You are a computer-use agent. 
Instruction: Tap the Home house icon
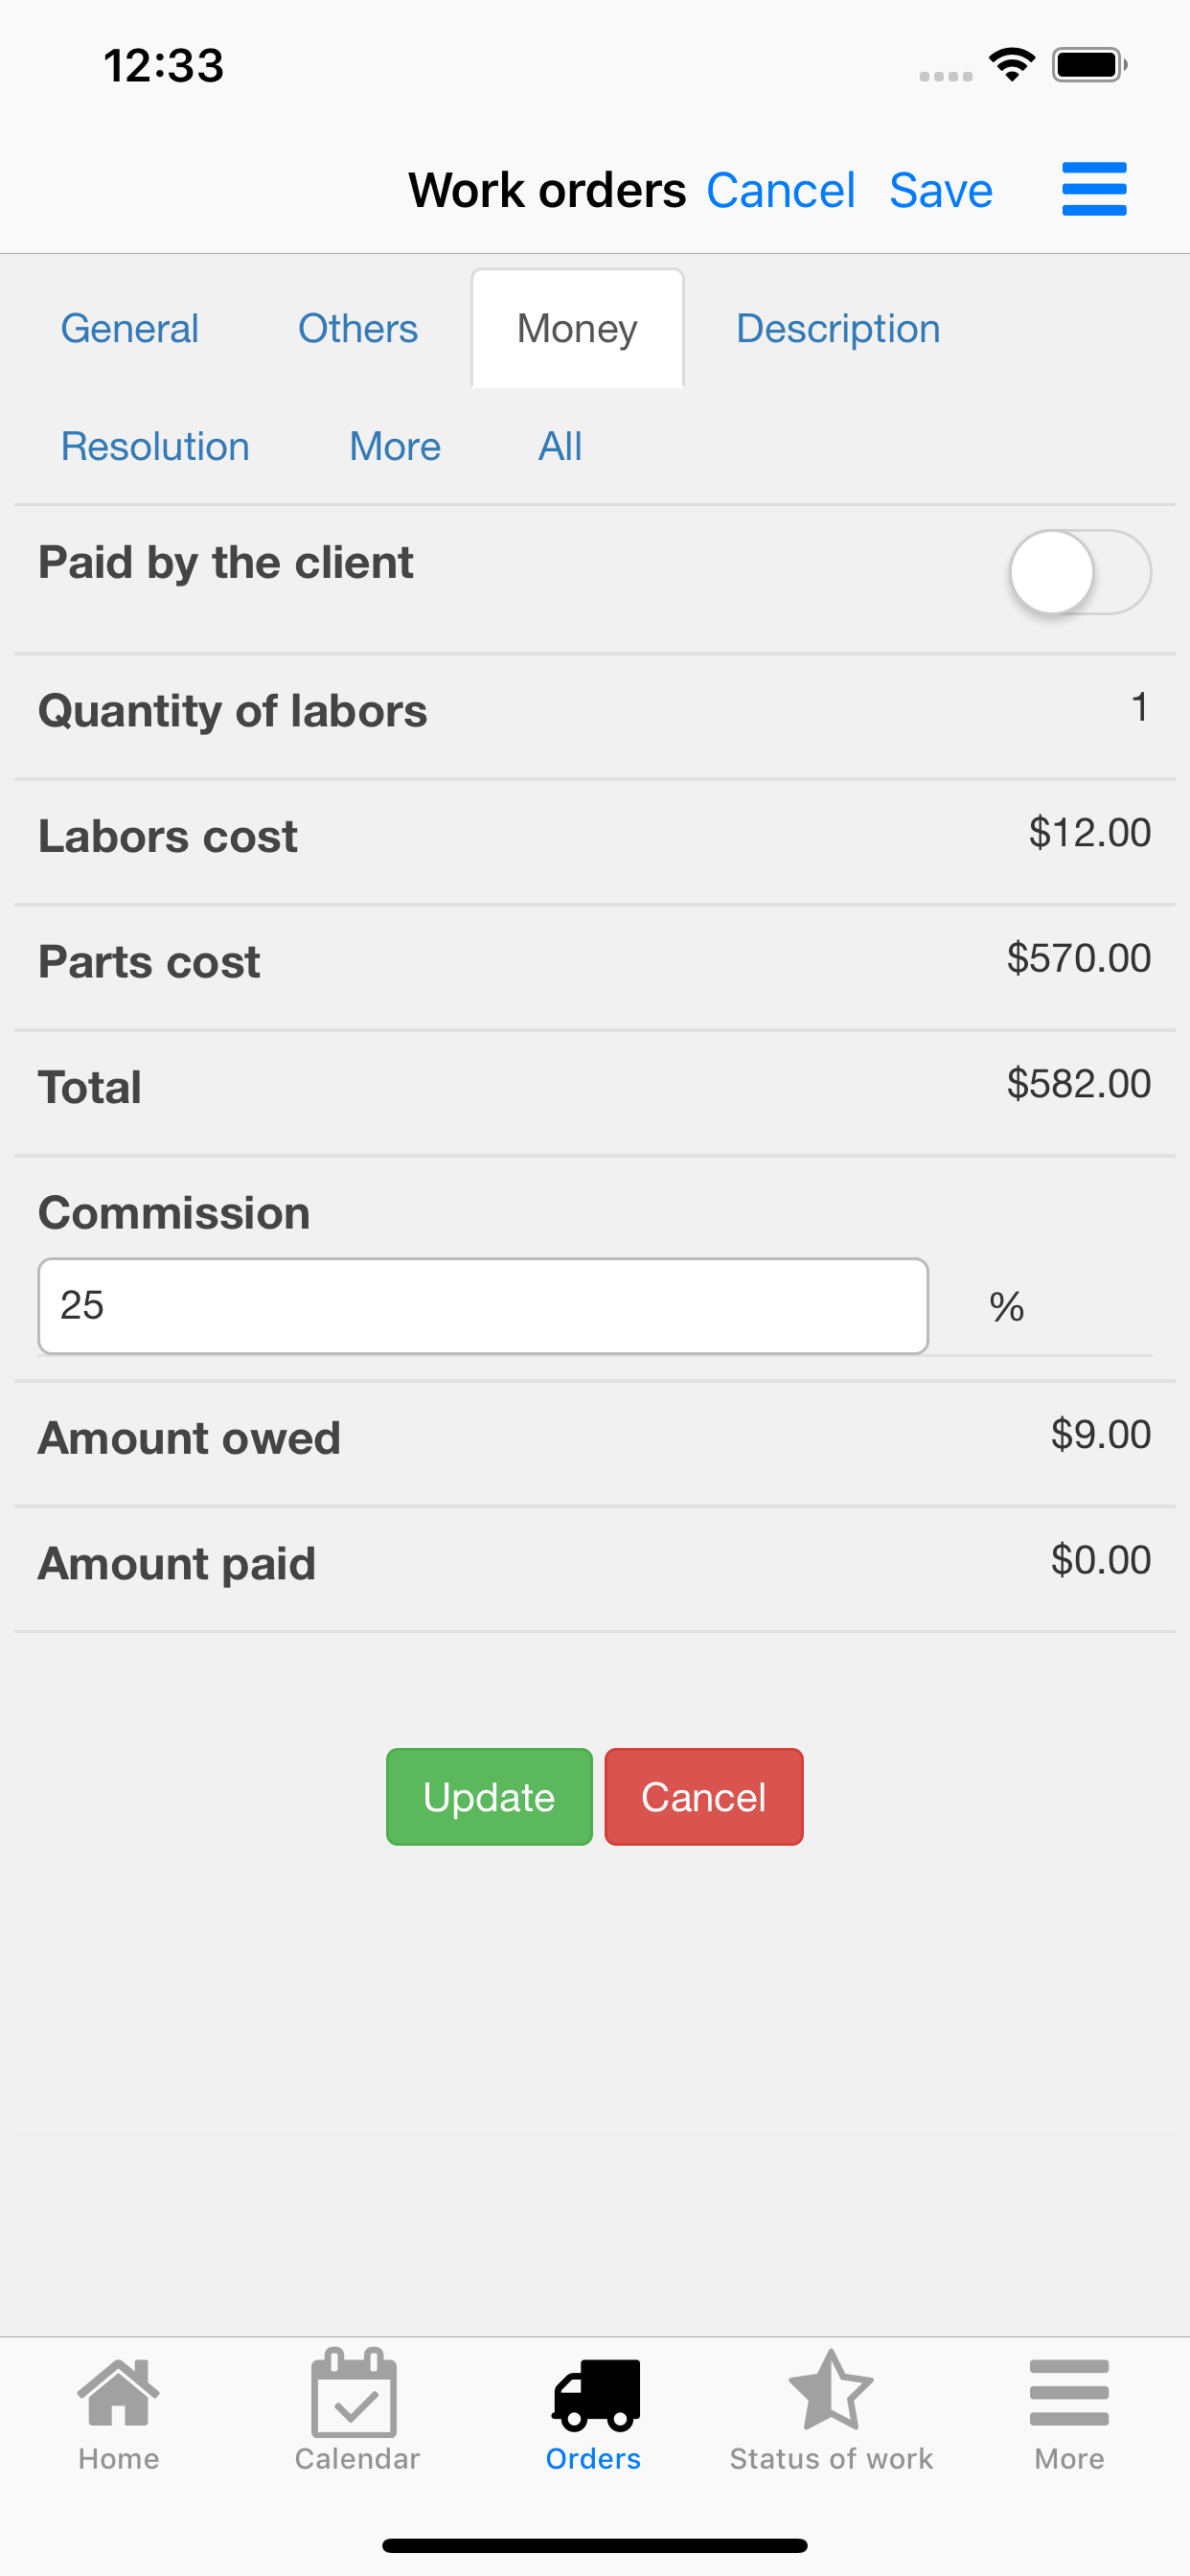(118, 2394)
